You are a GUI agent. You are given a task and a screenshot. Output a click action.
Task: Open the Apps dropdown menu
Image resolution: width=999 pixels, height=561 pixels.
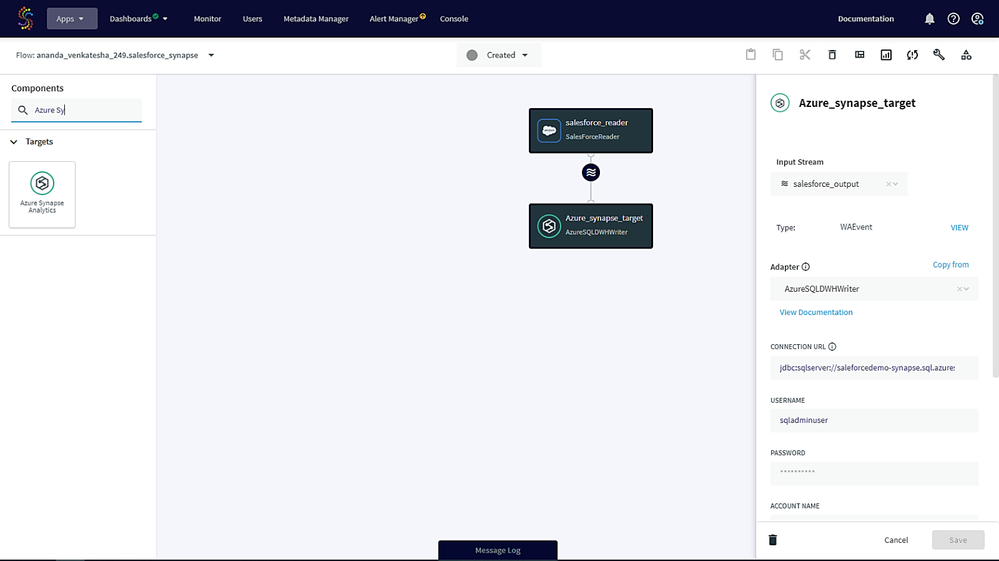[71, 18]
